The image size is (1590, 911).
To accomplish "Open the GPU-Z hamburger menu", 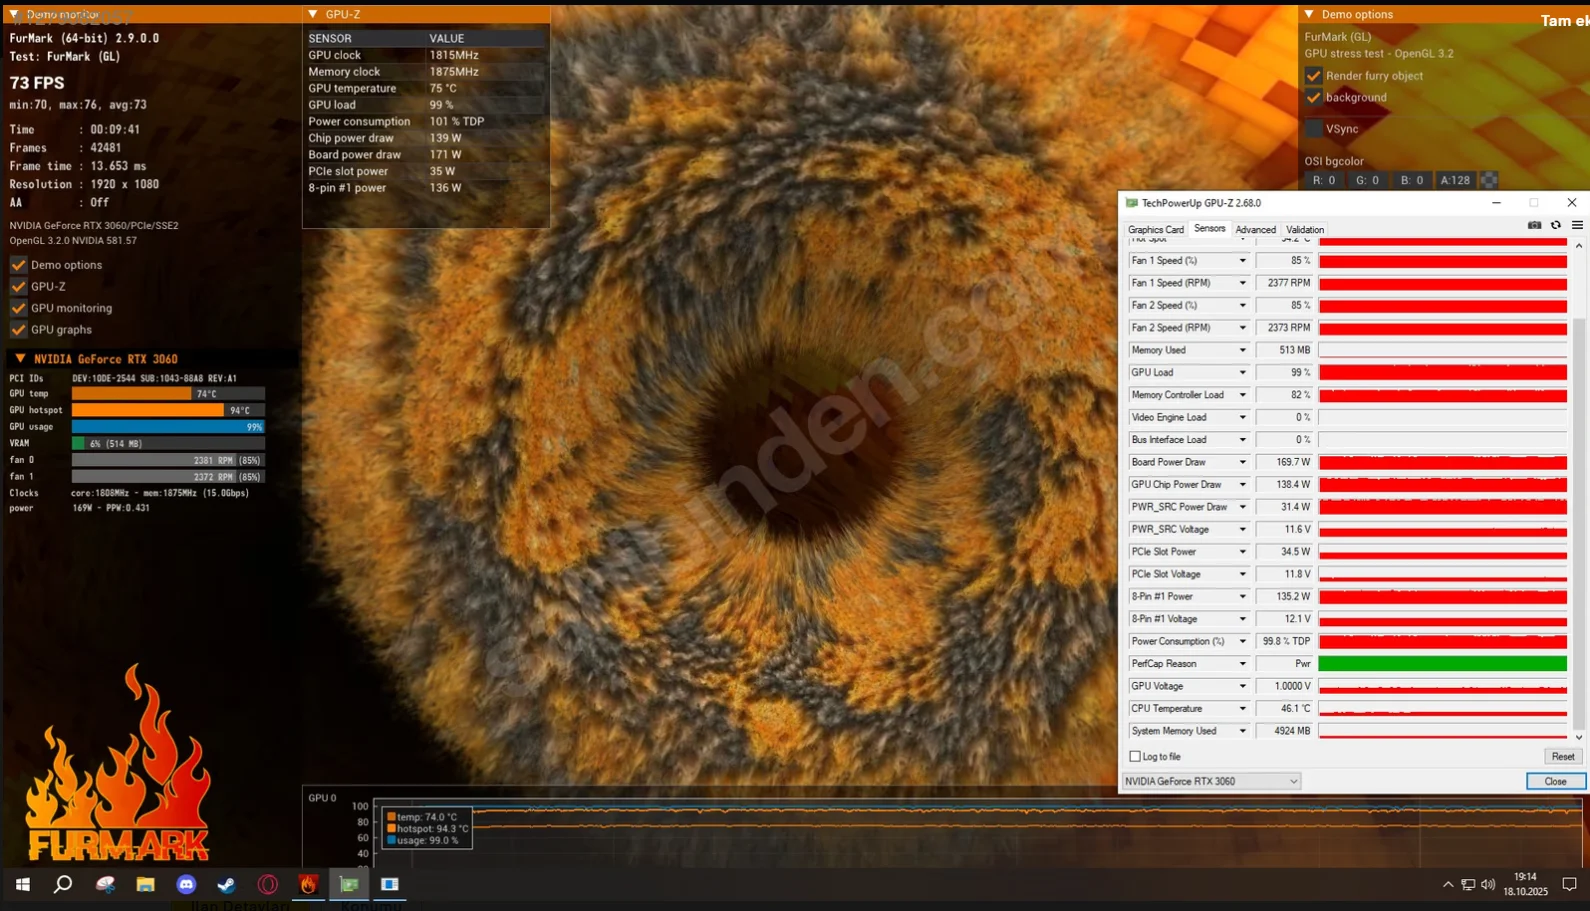I will [x=1577, y=226].
